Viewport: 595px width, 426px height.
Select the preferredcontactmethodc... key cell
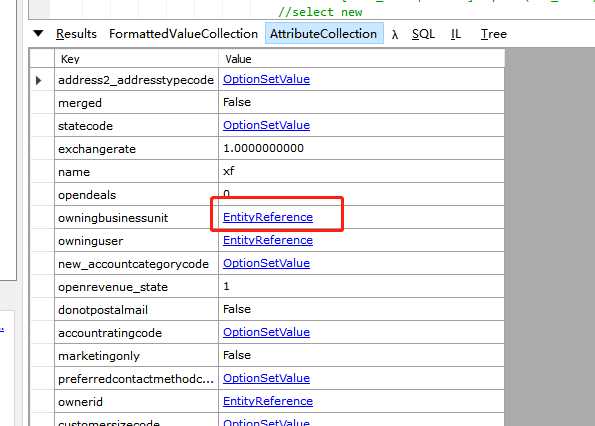tap(137, 379)
